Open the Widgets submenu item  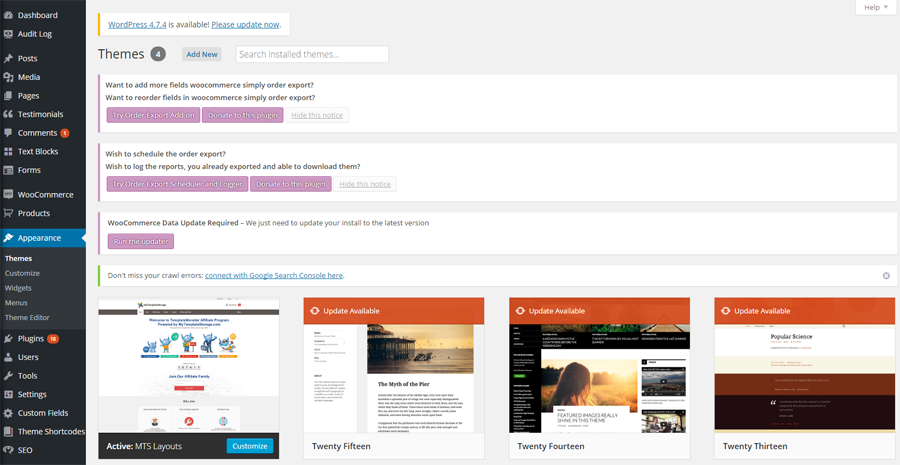click(19, 288)
